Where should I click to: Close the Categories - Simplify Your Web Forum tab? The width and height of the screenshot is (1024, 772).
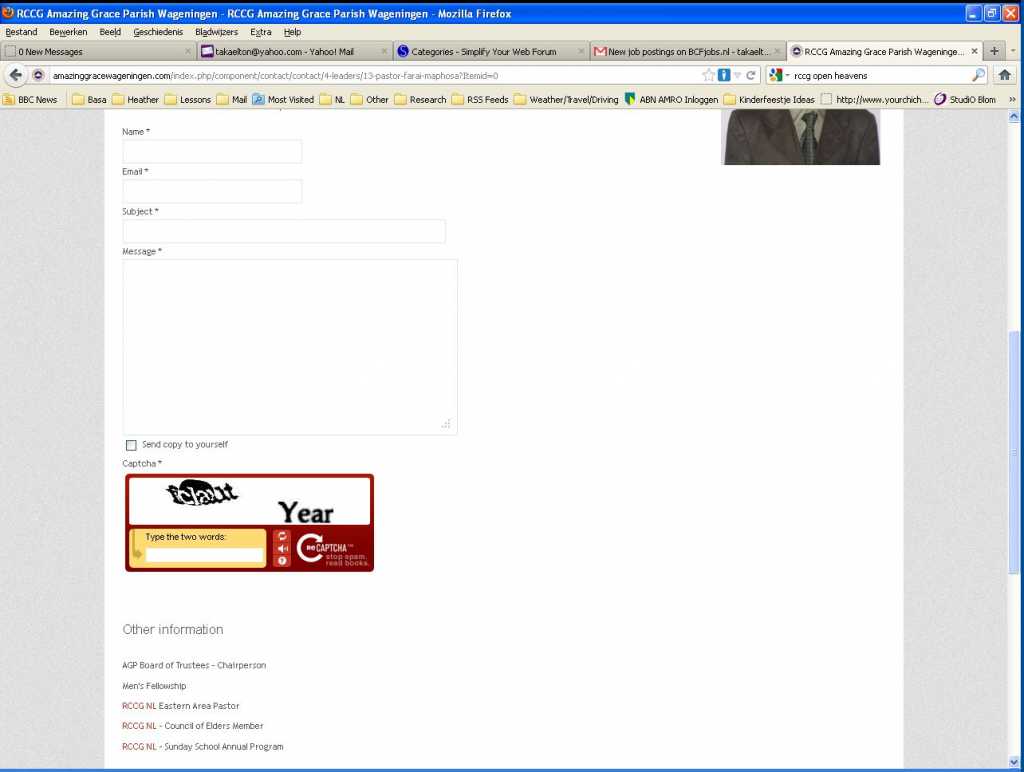[x=580, y=51]
